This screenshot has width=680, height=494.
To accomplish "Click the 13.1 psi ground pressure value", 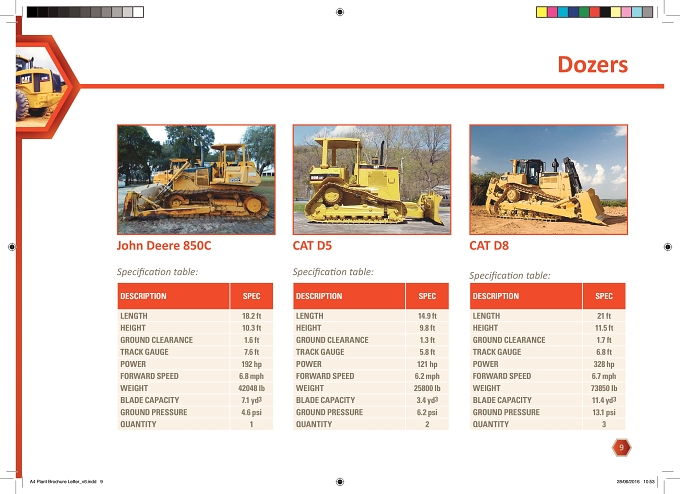I will 604,412.
